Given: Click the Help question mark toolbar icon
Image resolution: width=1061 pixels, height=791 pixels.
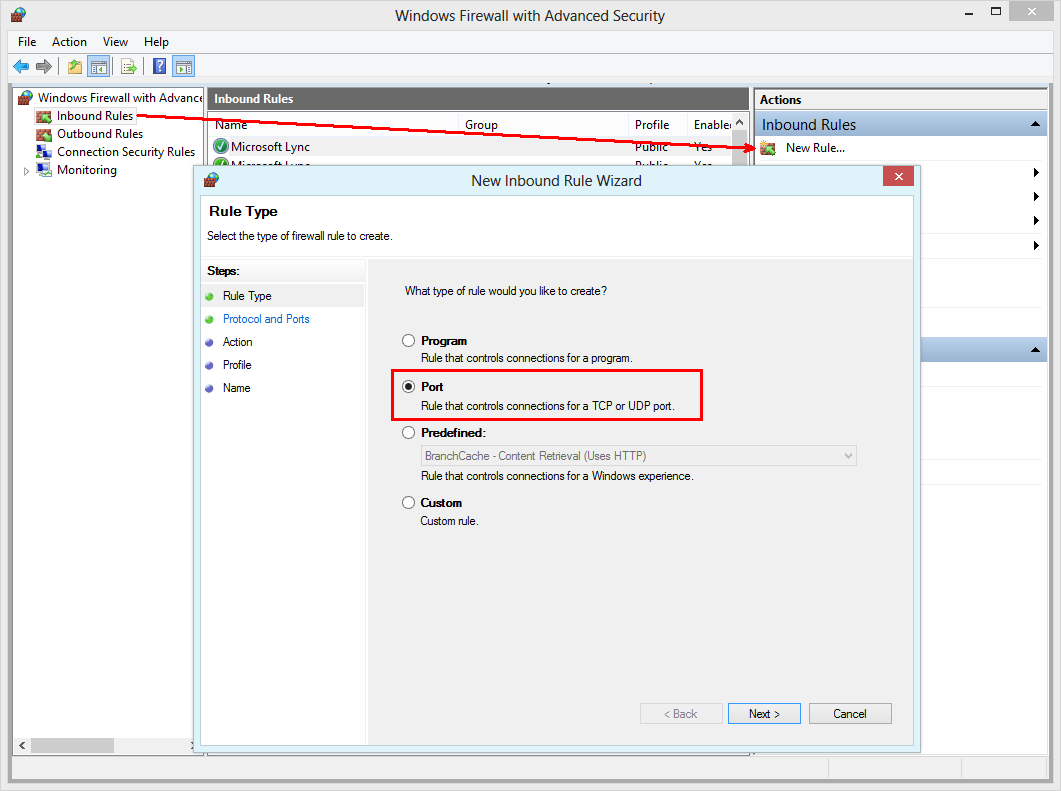Looking at the screenshot, I should [x=158, y=66].
